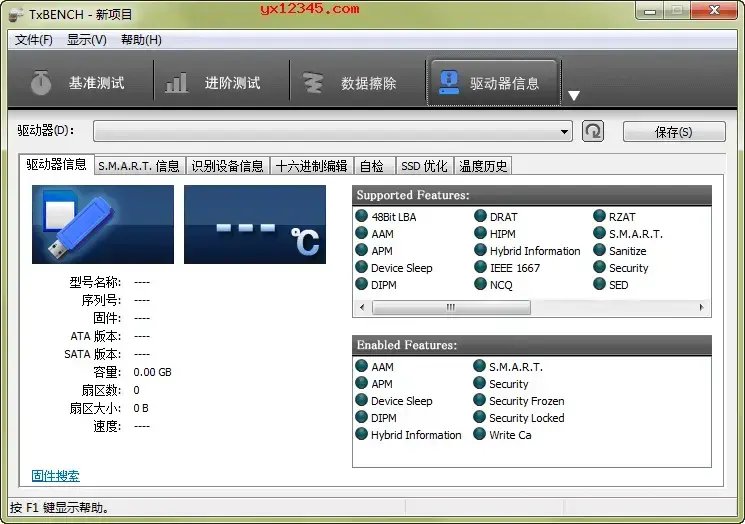Click the white toolbar overflow arrow
This screenshot has width=745, height=524.
point(573,95)
